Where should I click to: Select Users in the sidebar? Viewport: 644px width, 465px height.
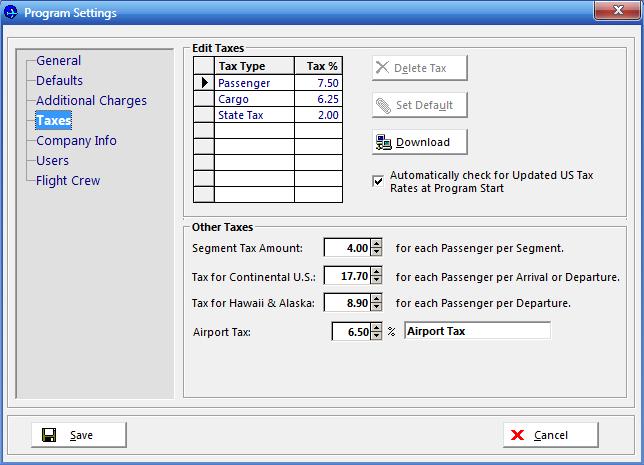pyautogui.click(x=52, y=161)
